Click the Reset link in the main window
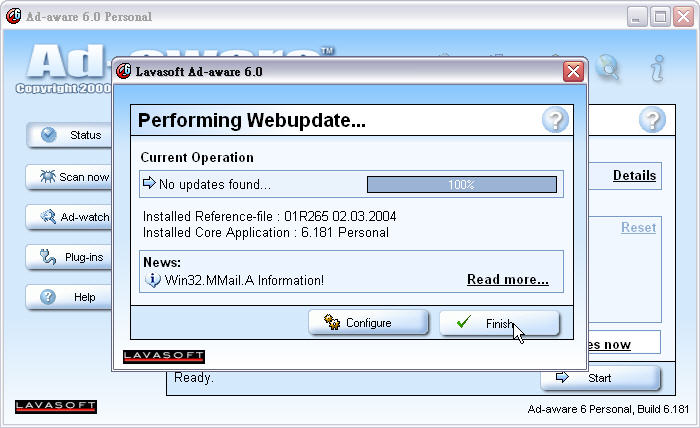The width and height of the screenshot is (700, 428). click(x=638, y=228)
